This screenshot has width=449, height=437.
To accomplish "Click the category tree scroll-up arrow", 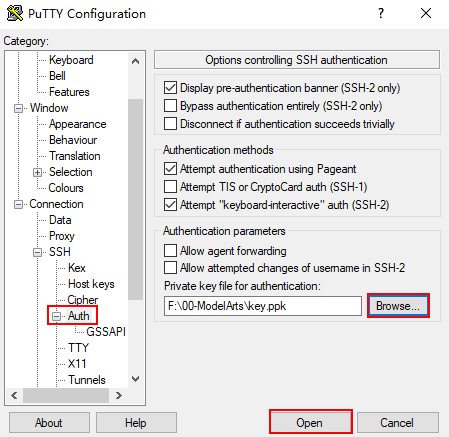I will tap(135, 61).
